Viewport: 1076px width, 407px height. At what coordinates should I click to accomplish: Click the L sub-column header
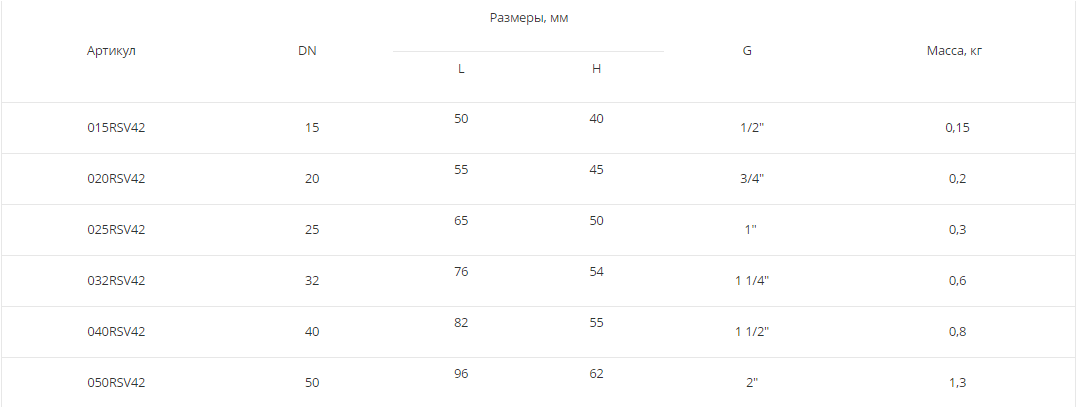tap(461, 69)
